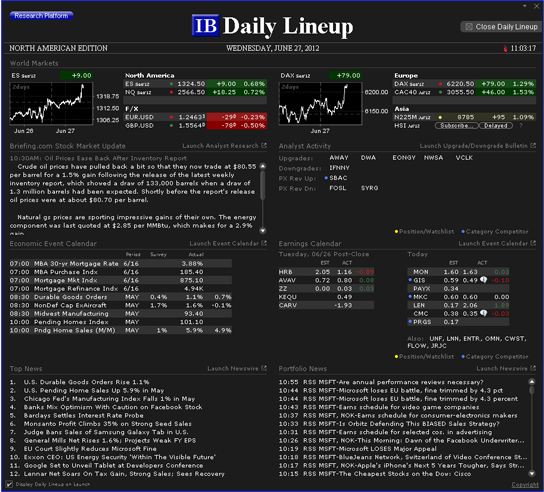Open the Copyright link
This screenshot has height=492, width=544.
click(x=525, y=485)
